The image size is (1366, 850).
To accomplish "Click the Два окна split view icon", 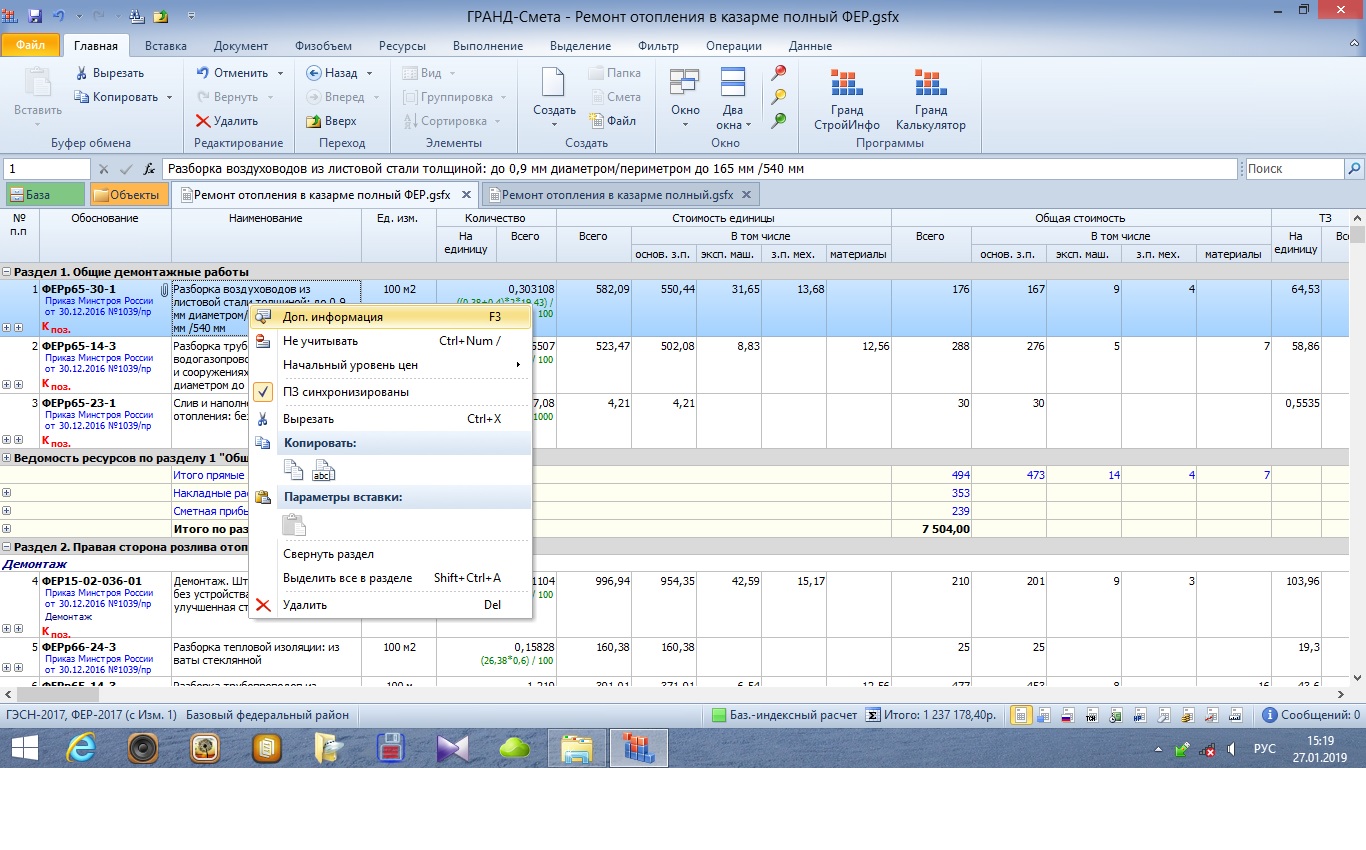I will pyautogui.click(x=732, y=84).
